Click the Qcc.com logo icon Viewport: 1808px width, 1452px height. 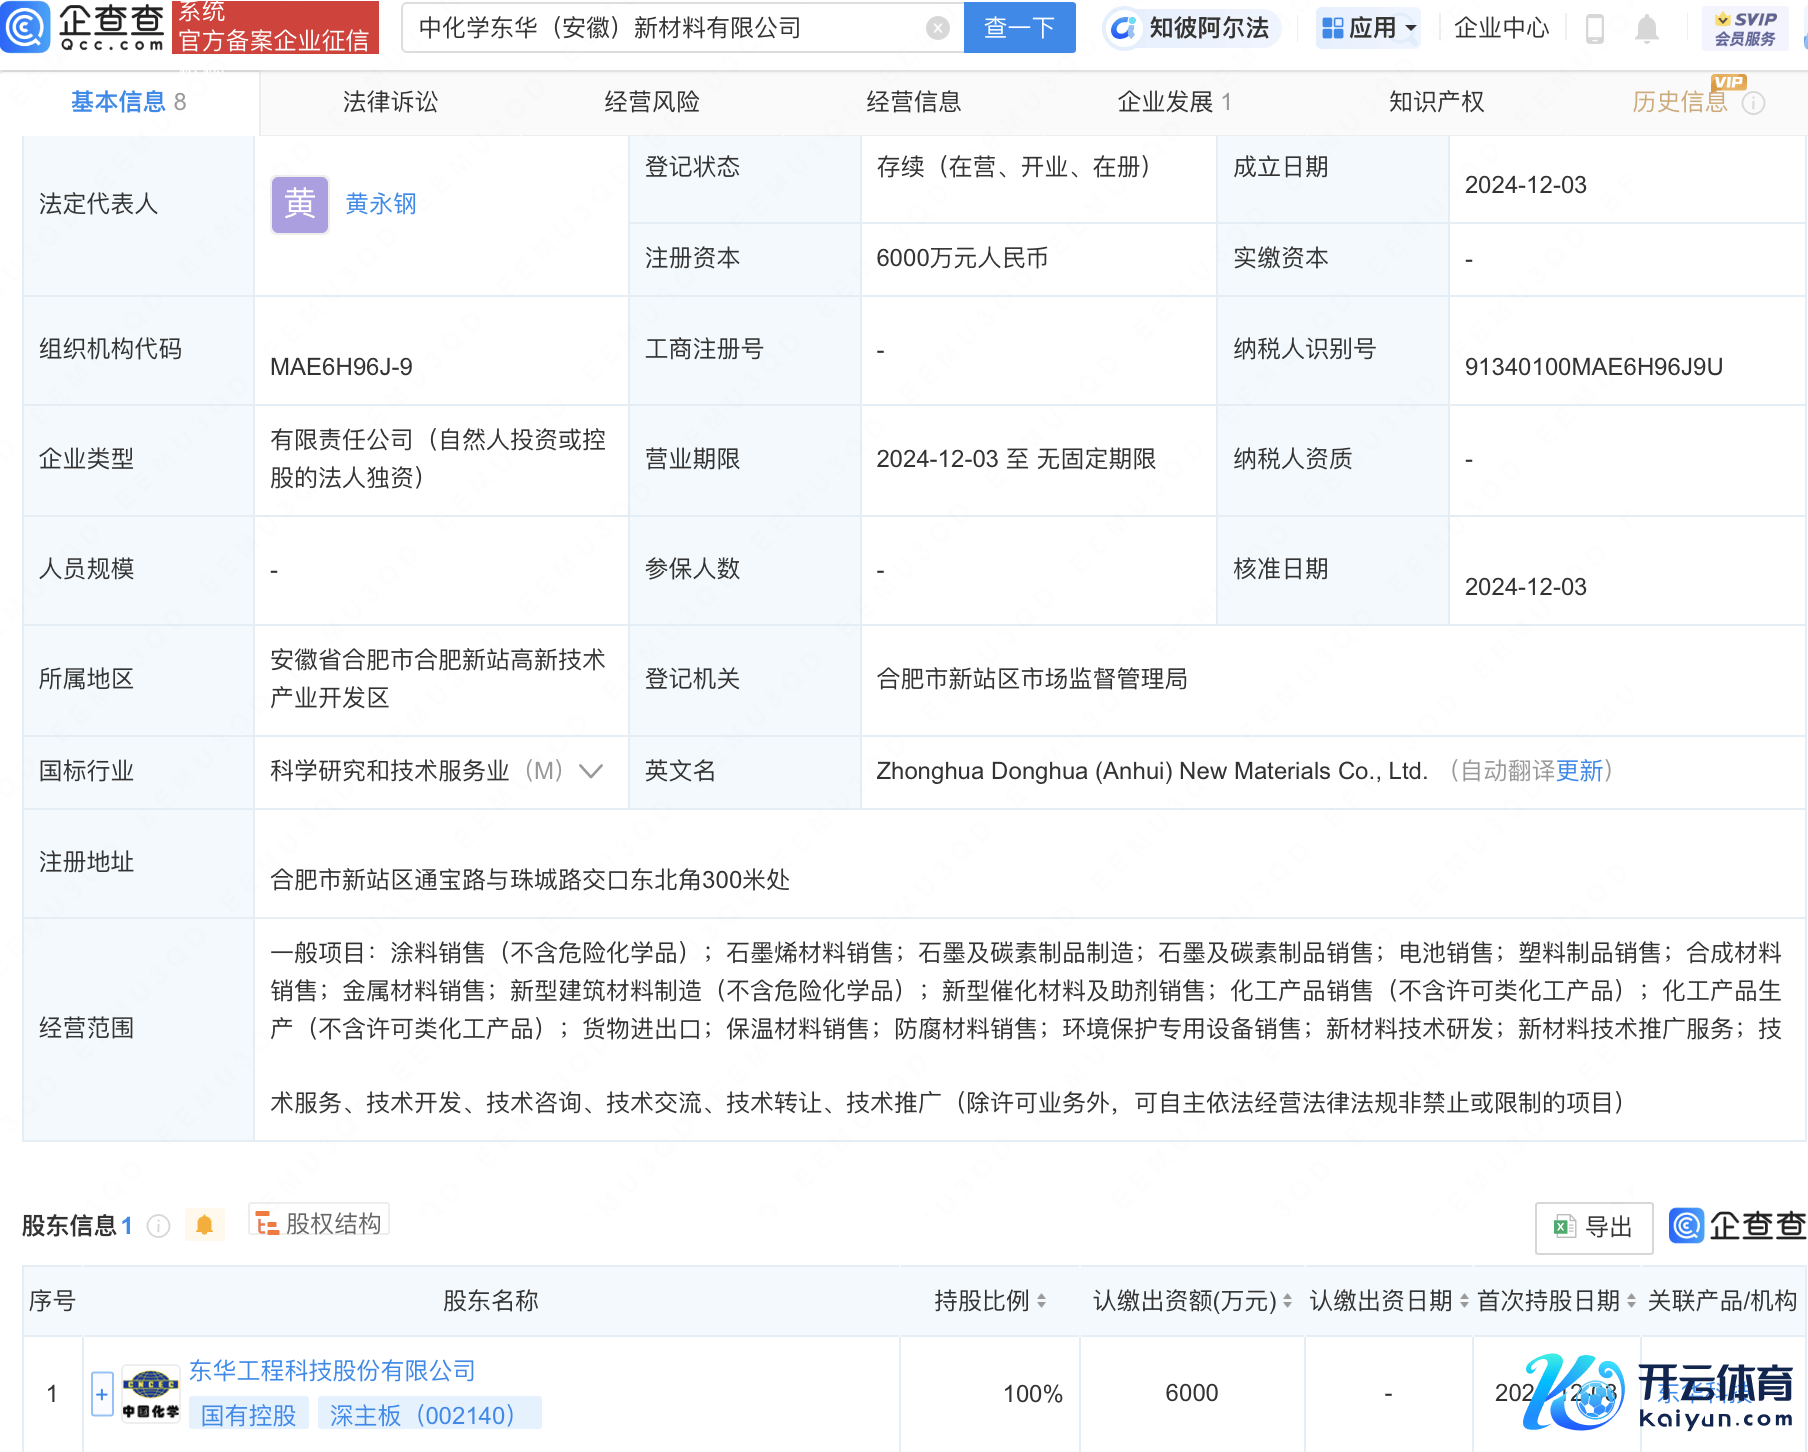(26, 27)
